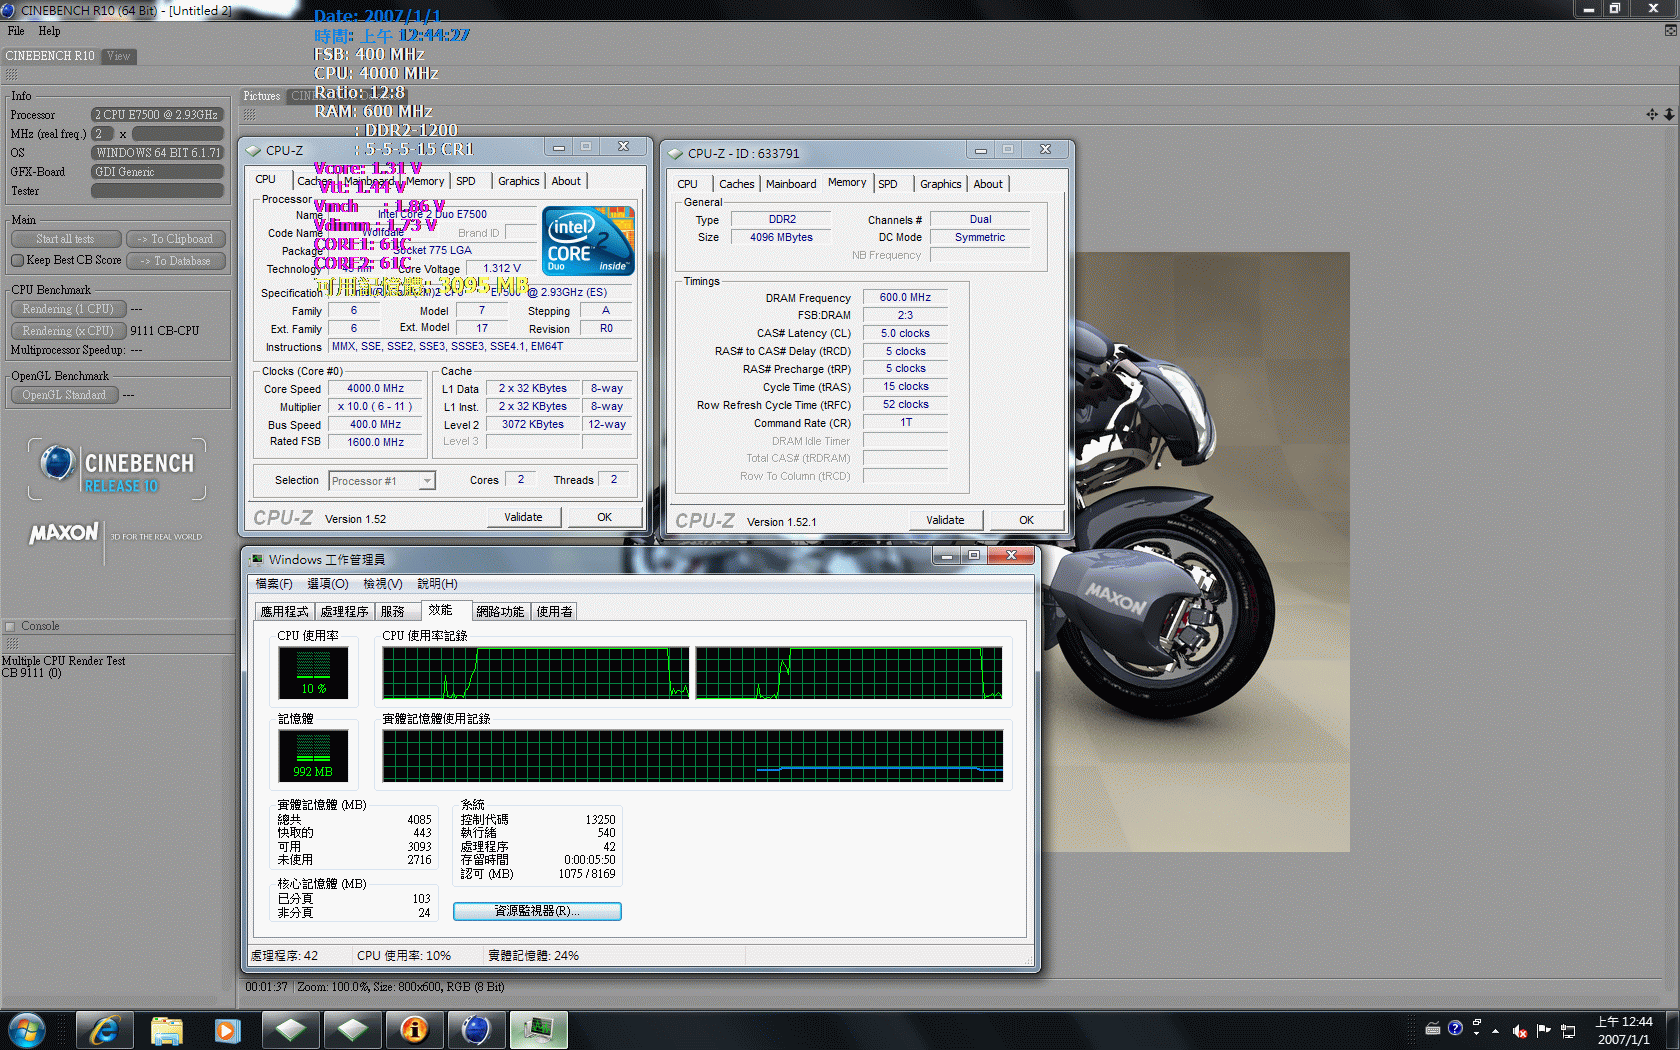Click the Tester input field in Cinebench
The image size is (1680, 1050).
(x=157, y=191)
